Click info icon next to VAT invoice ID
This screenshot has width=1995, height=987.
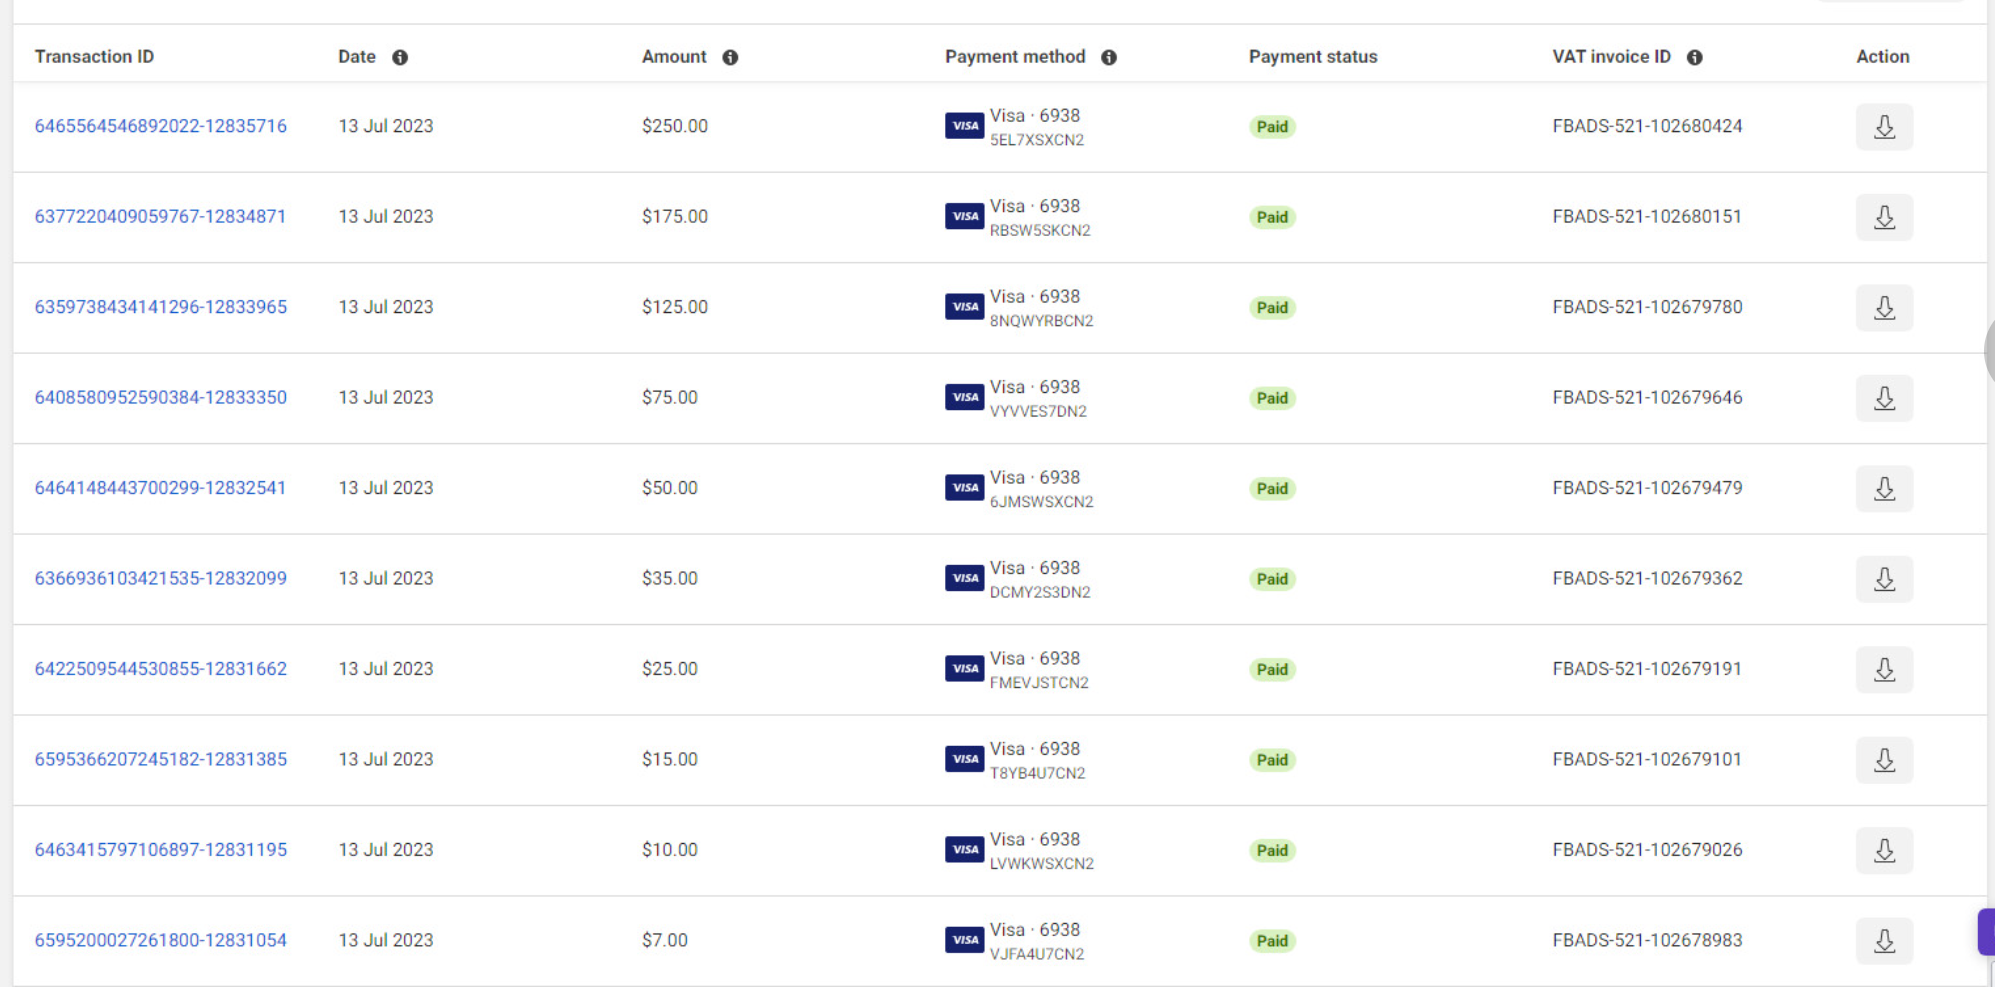(1694, 57)
